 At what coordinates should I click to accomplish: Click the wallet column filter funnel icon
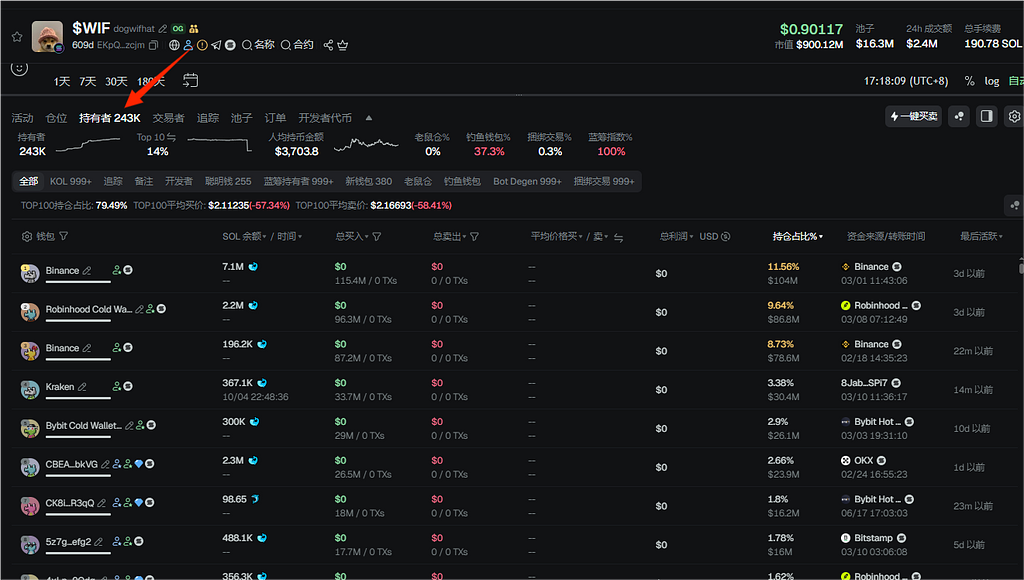click(x=64, y=237)
